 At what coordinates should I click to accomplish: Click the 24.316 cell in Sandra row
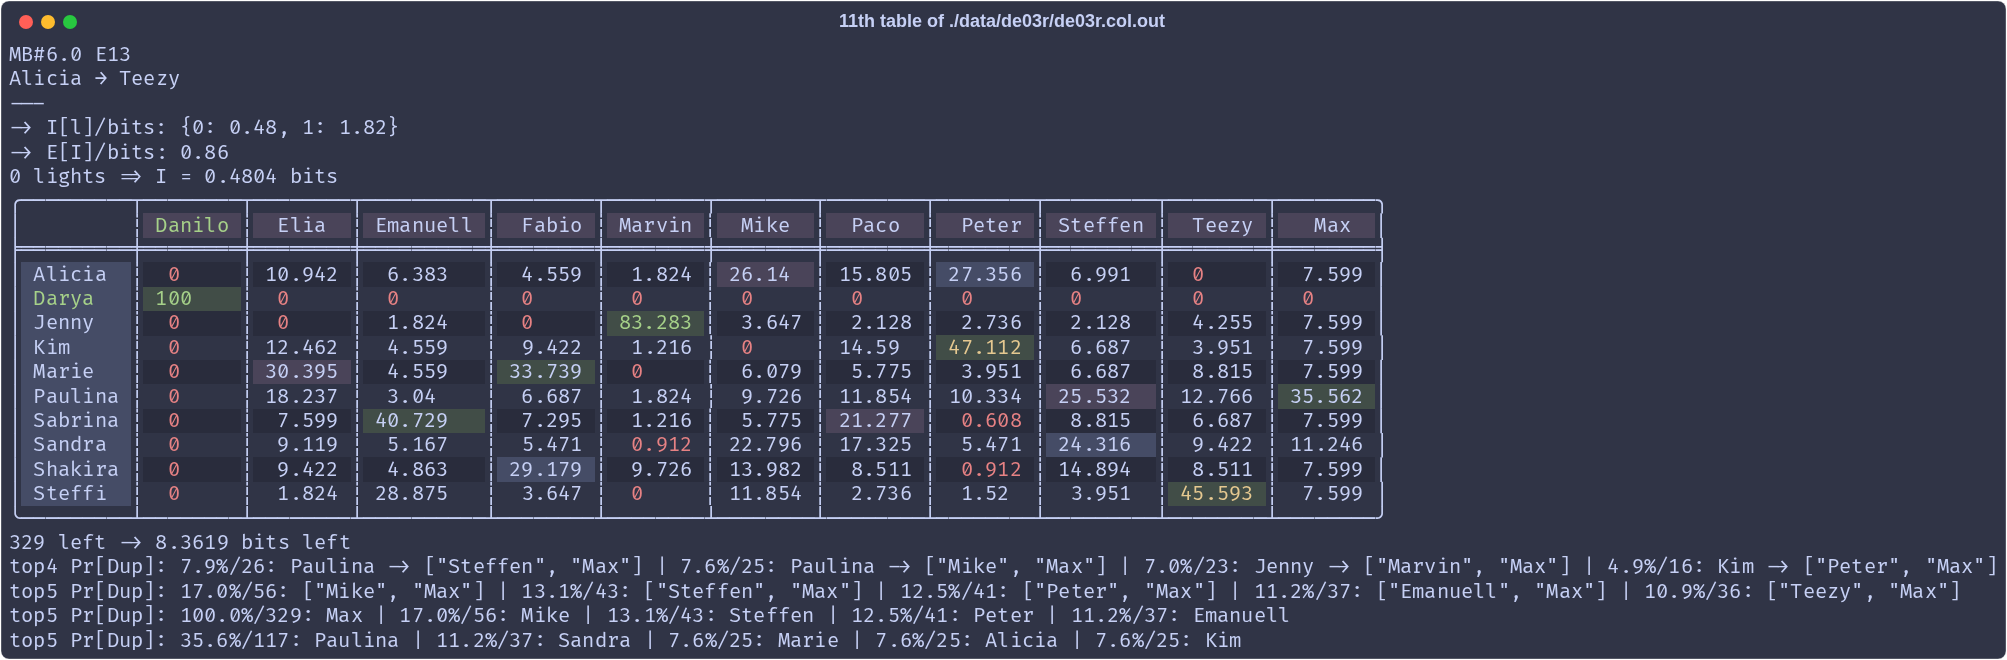coord(1101,444)
